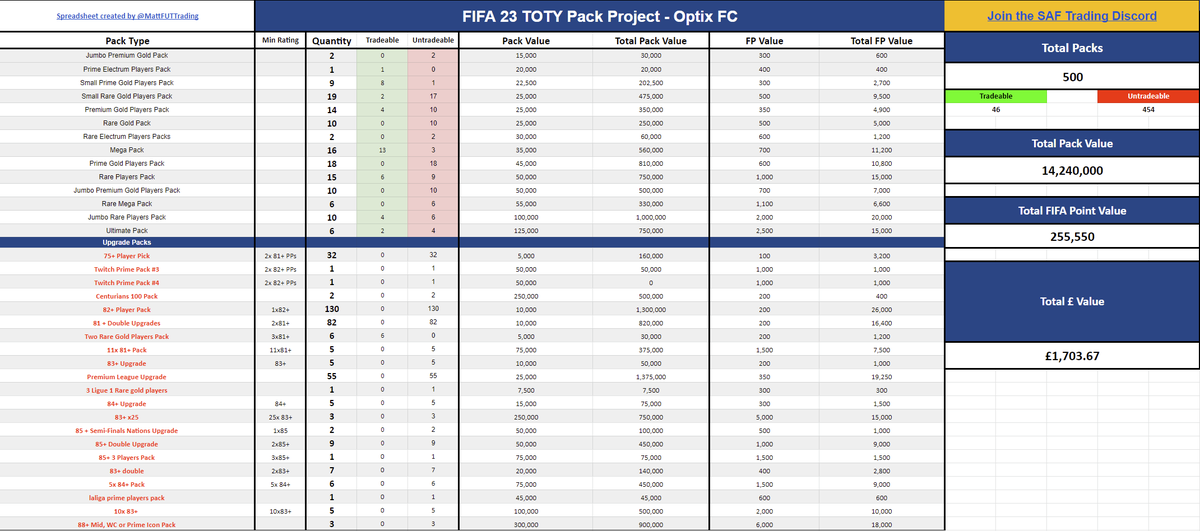
Task: Select the '£1,703.67' value cell
Action: point(1072,357)
